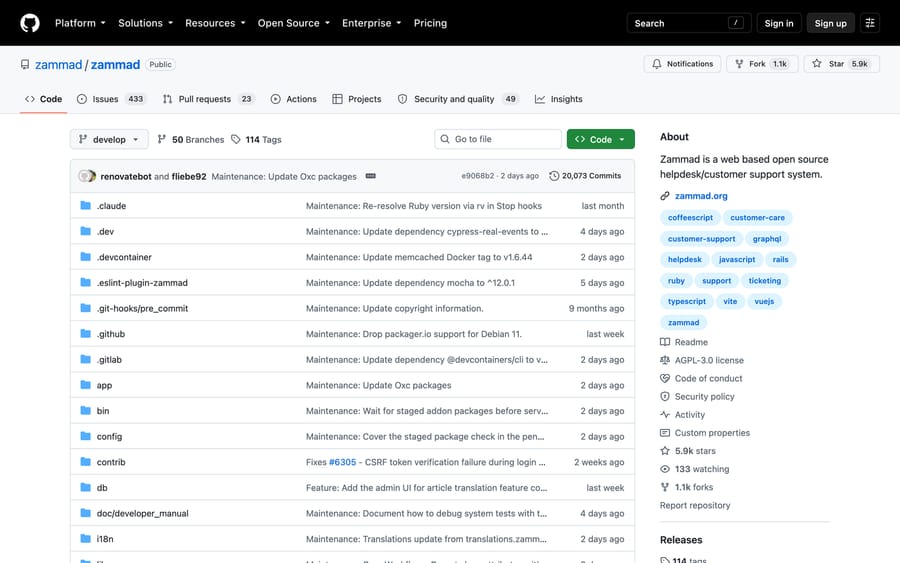Click the Notifications button
Image resolution: width=900 pixels, height=563 pixels.
(x=682, y=64)
